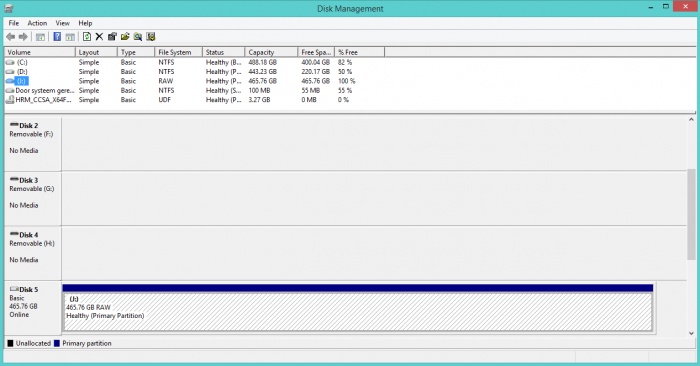
Task: Click the Back arrow toolbar icon
Action: point(11,37)
